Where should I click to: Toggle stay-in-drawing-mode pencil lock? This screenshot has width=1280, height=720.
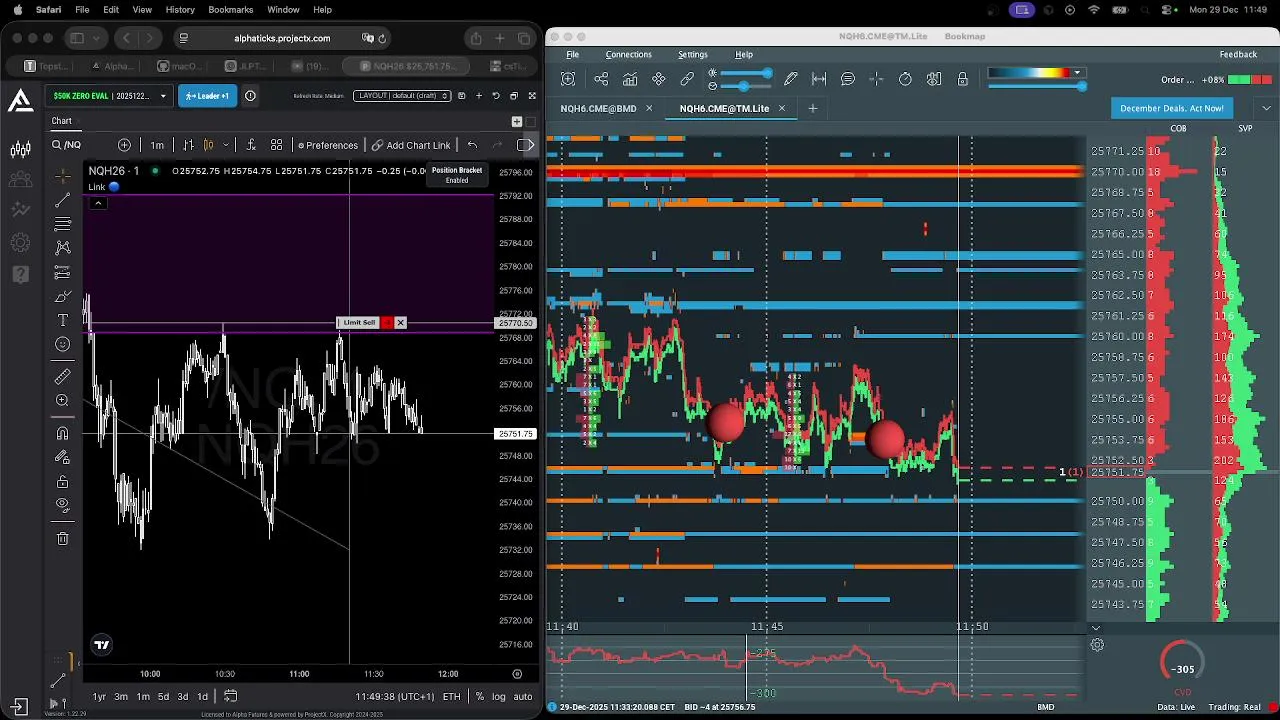pos(62,457)
